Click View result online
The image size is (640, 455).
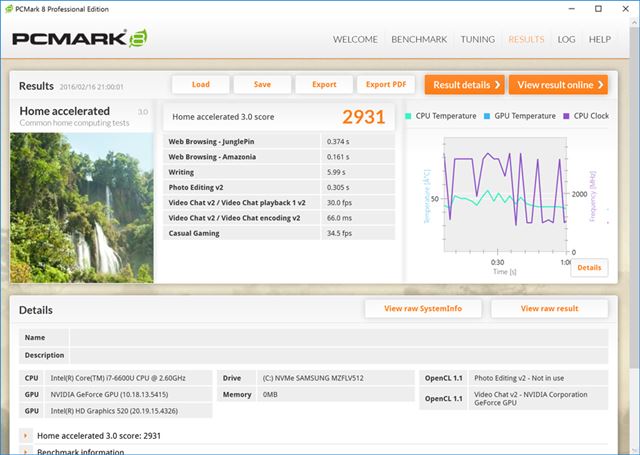coord(558,85)
